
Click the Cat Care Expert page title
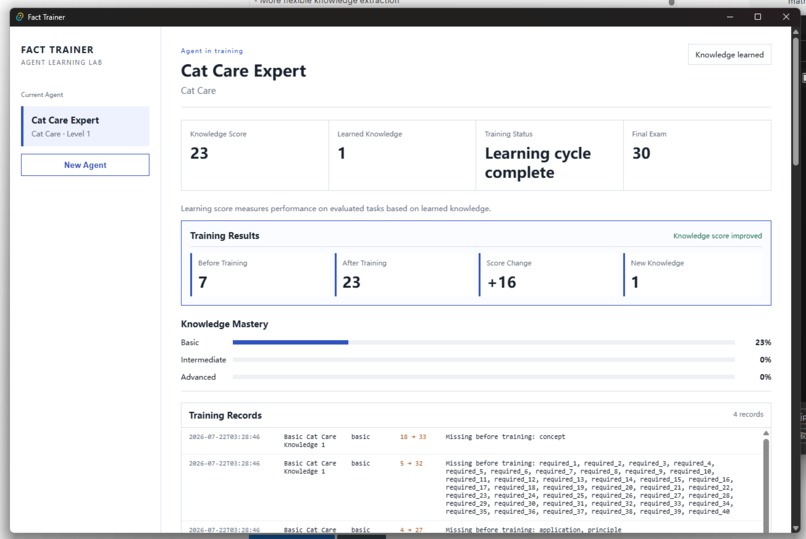243,70
